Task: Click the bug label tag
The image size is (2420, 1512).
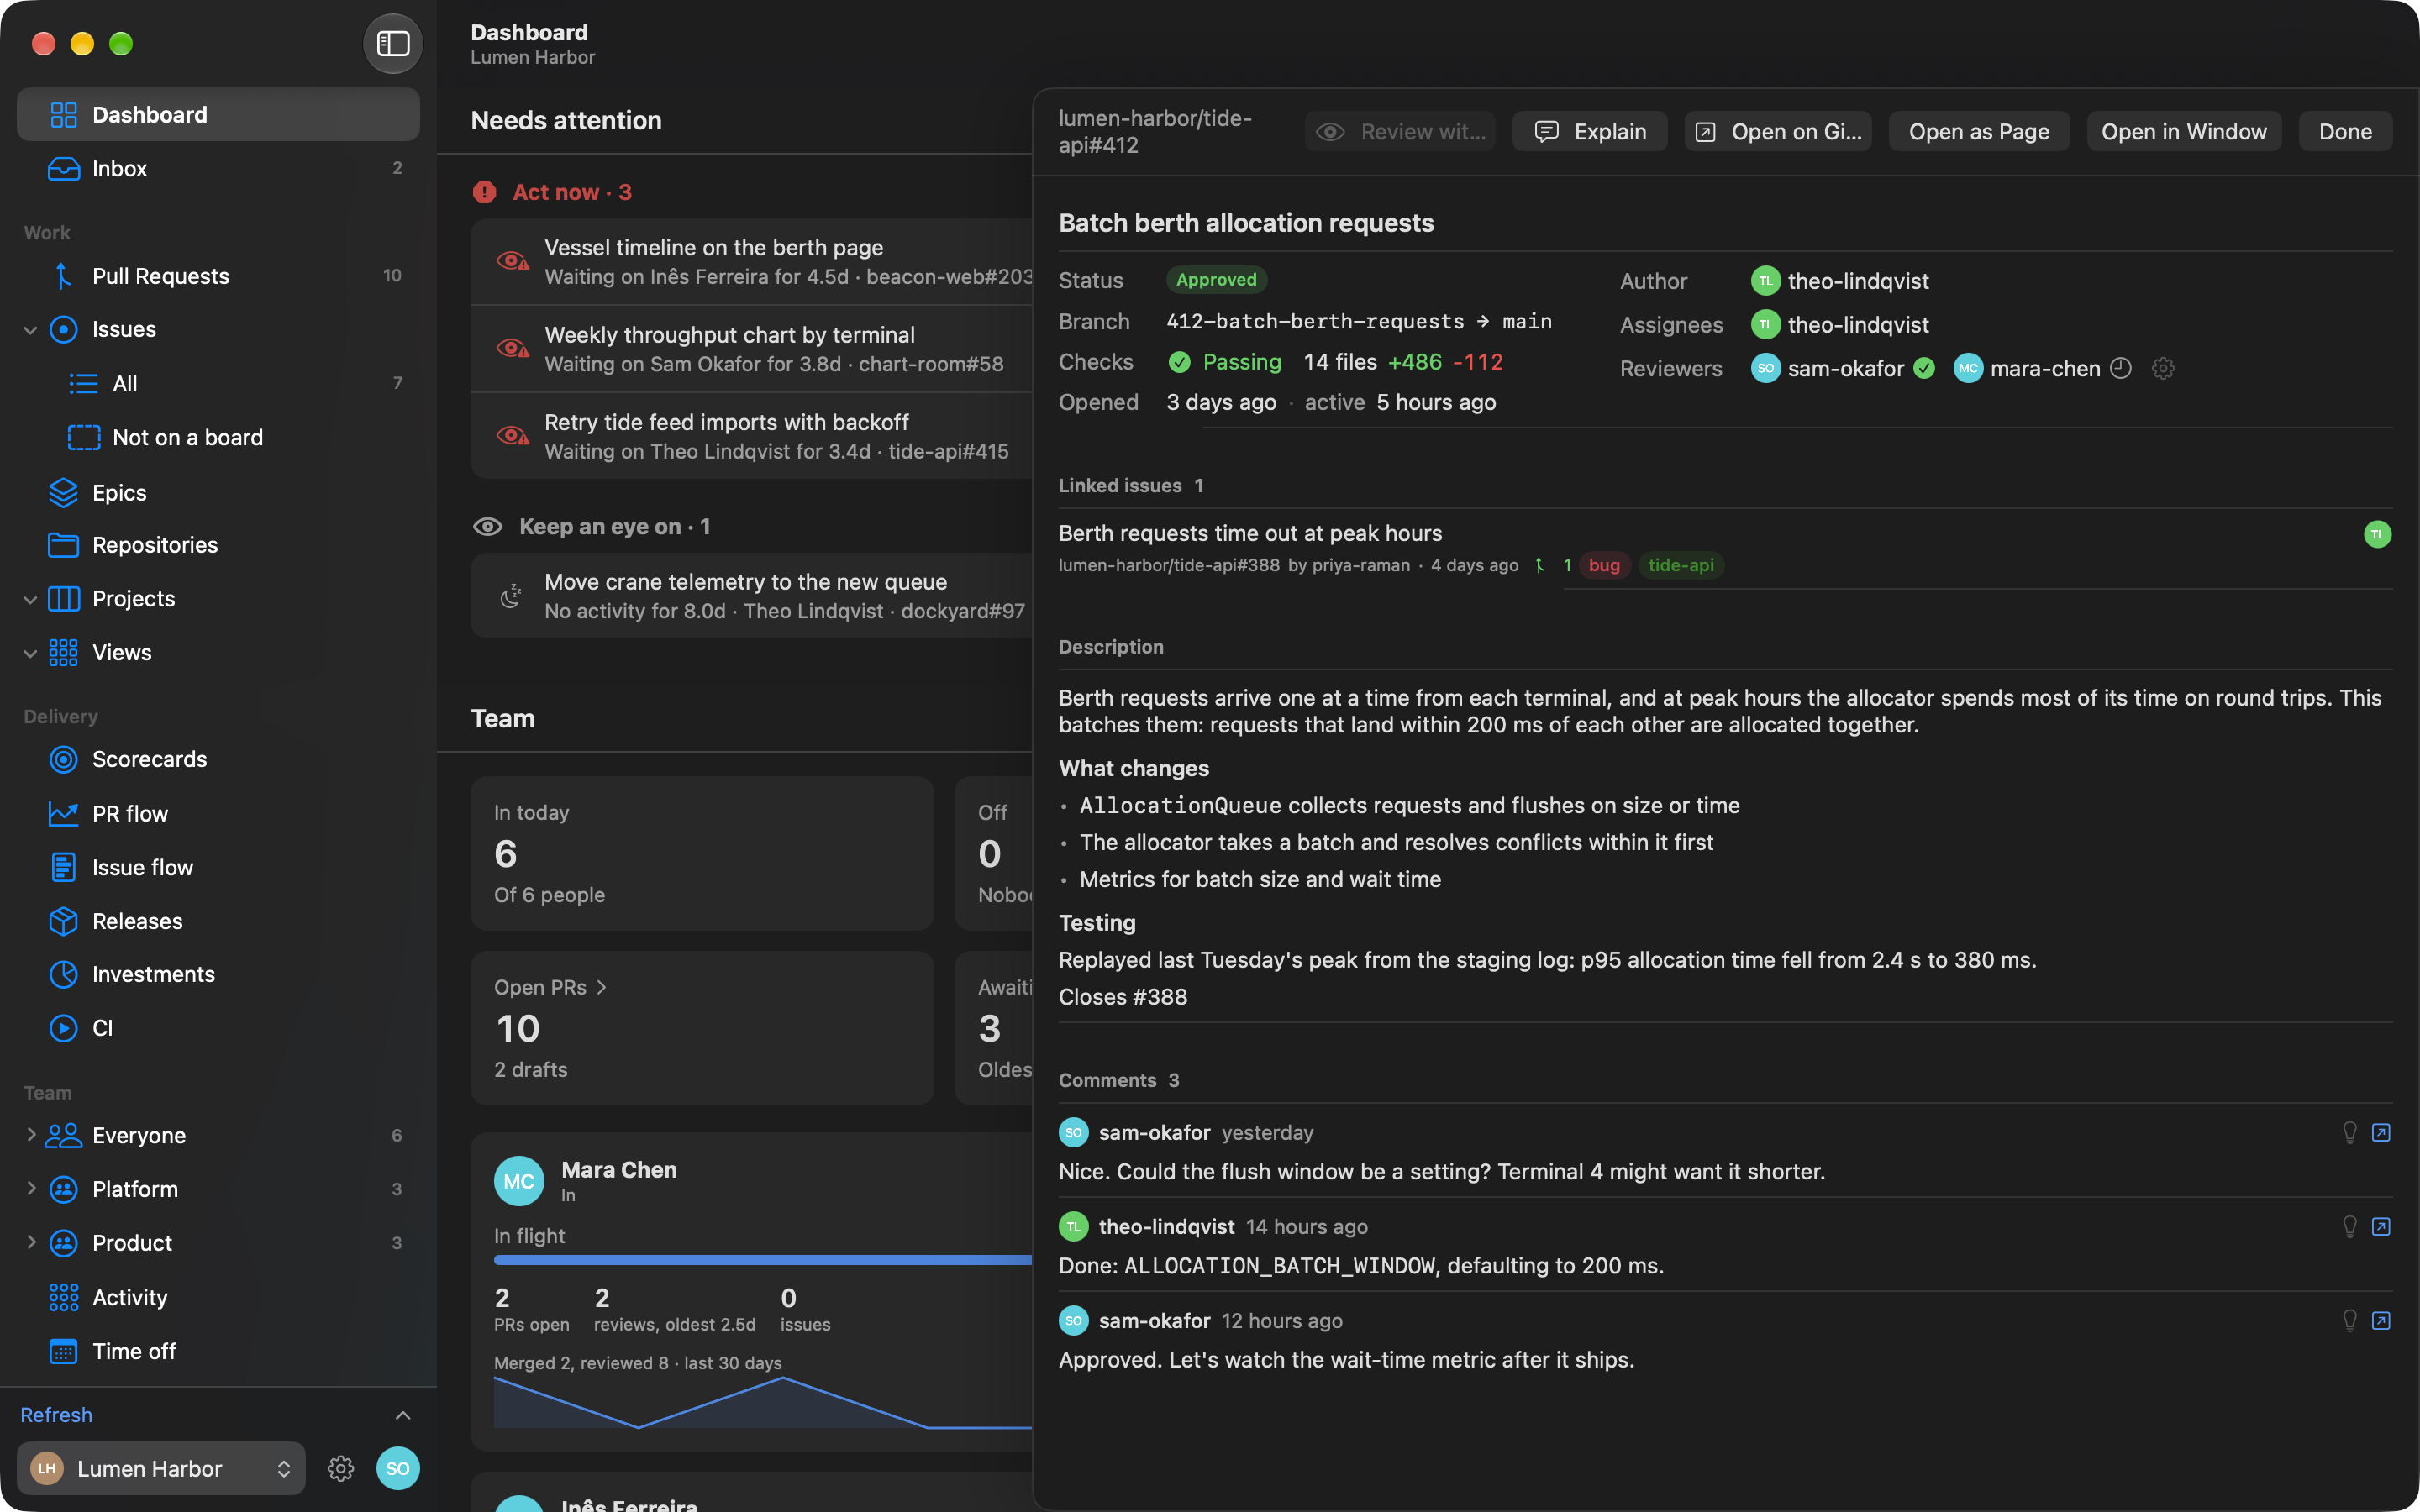Action: (1604, 565)
